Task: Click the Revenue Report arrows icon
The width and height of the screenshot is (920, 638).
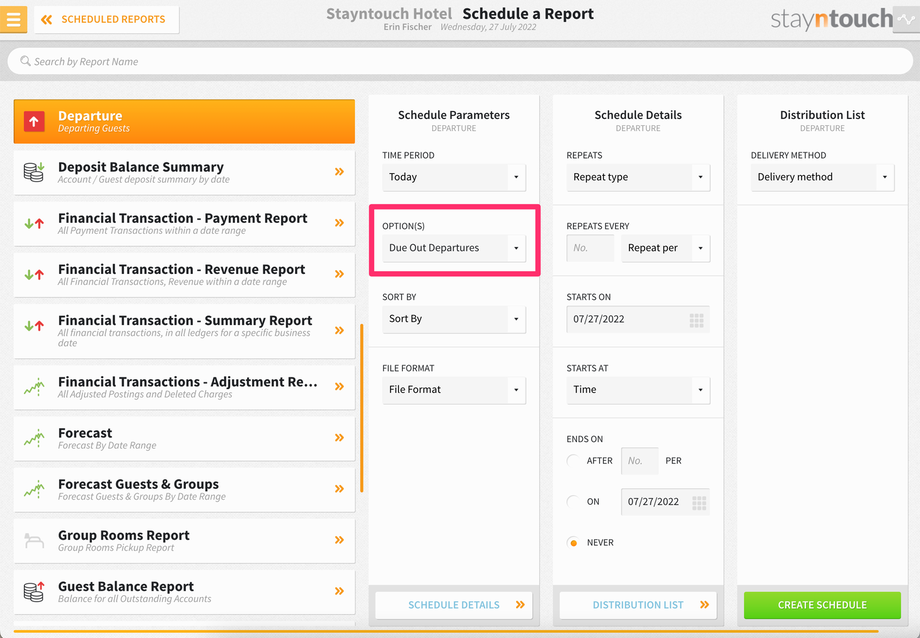Action: coord(34,274)
